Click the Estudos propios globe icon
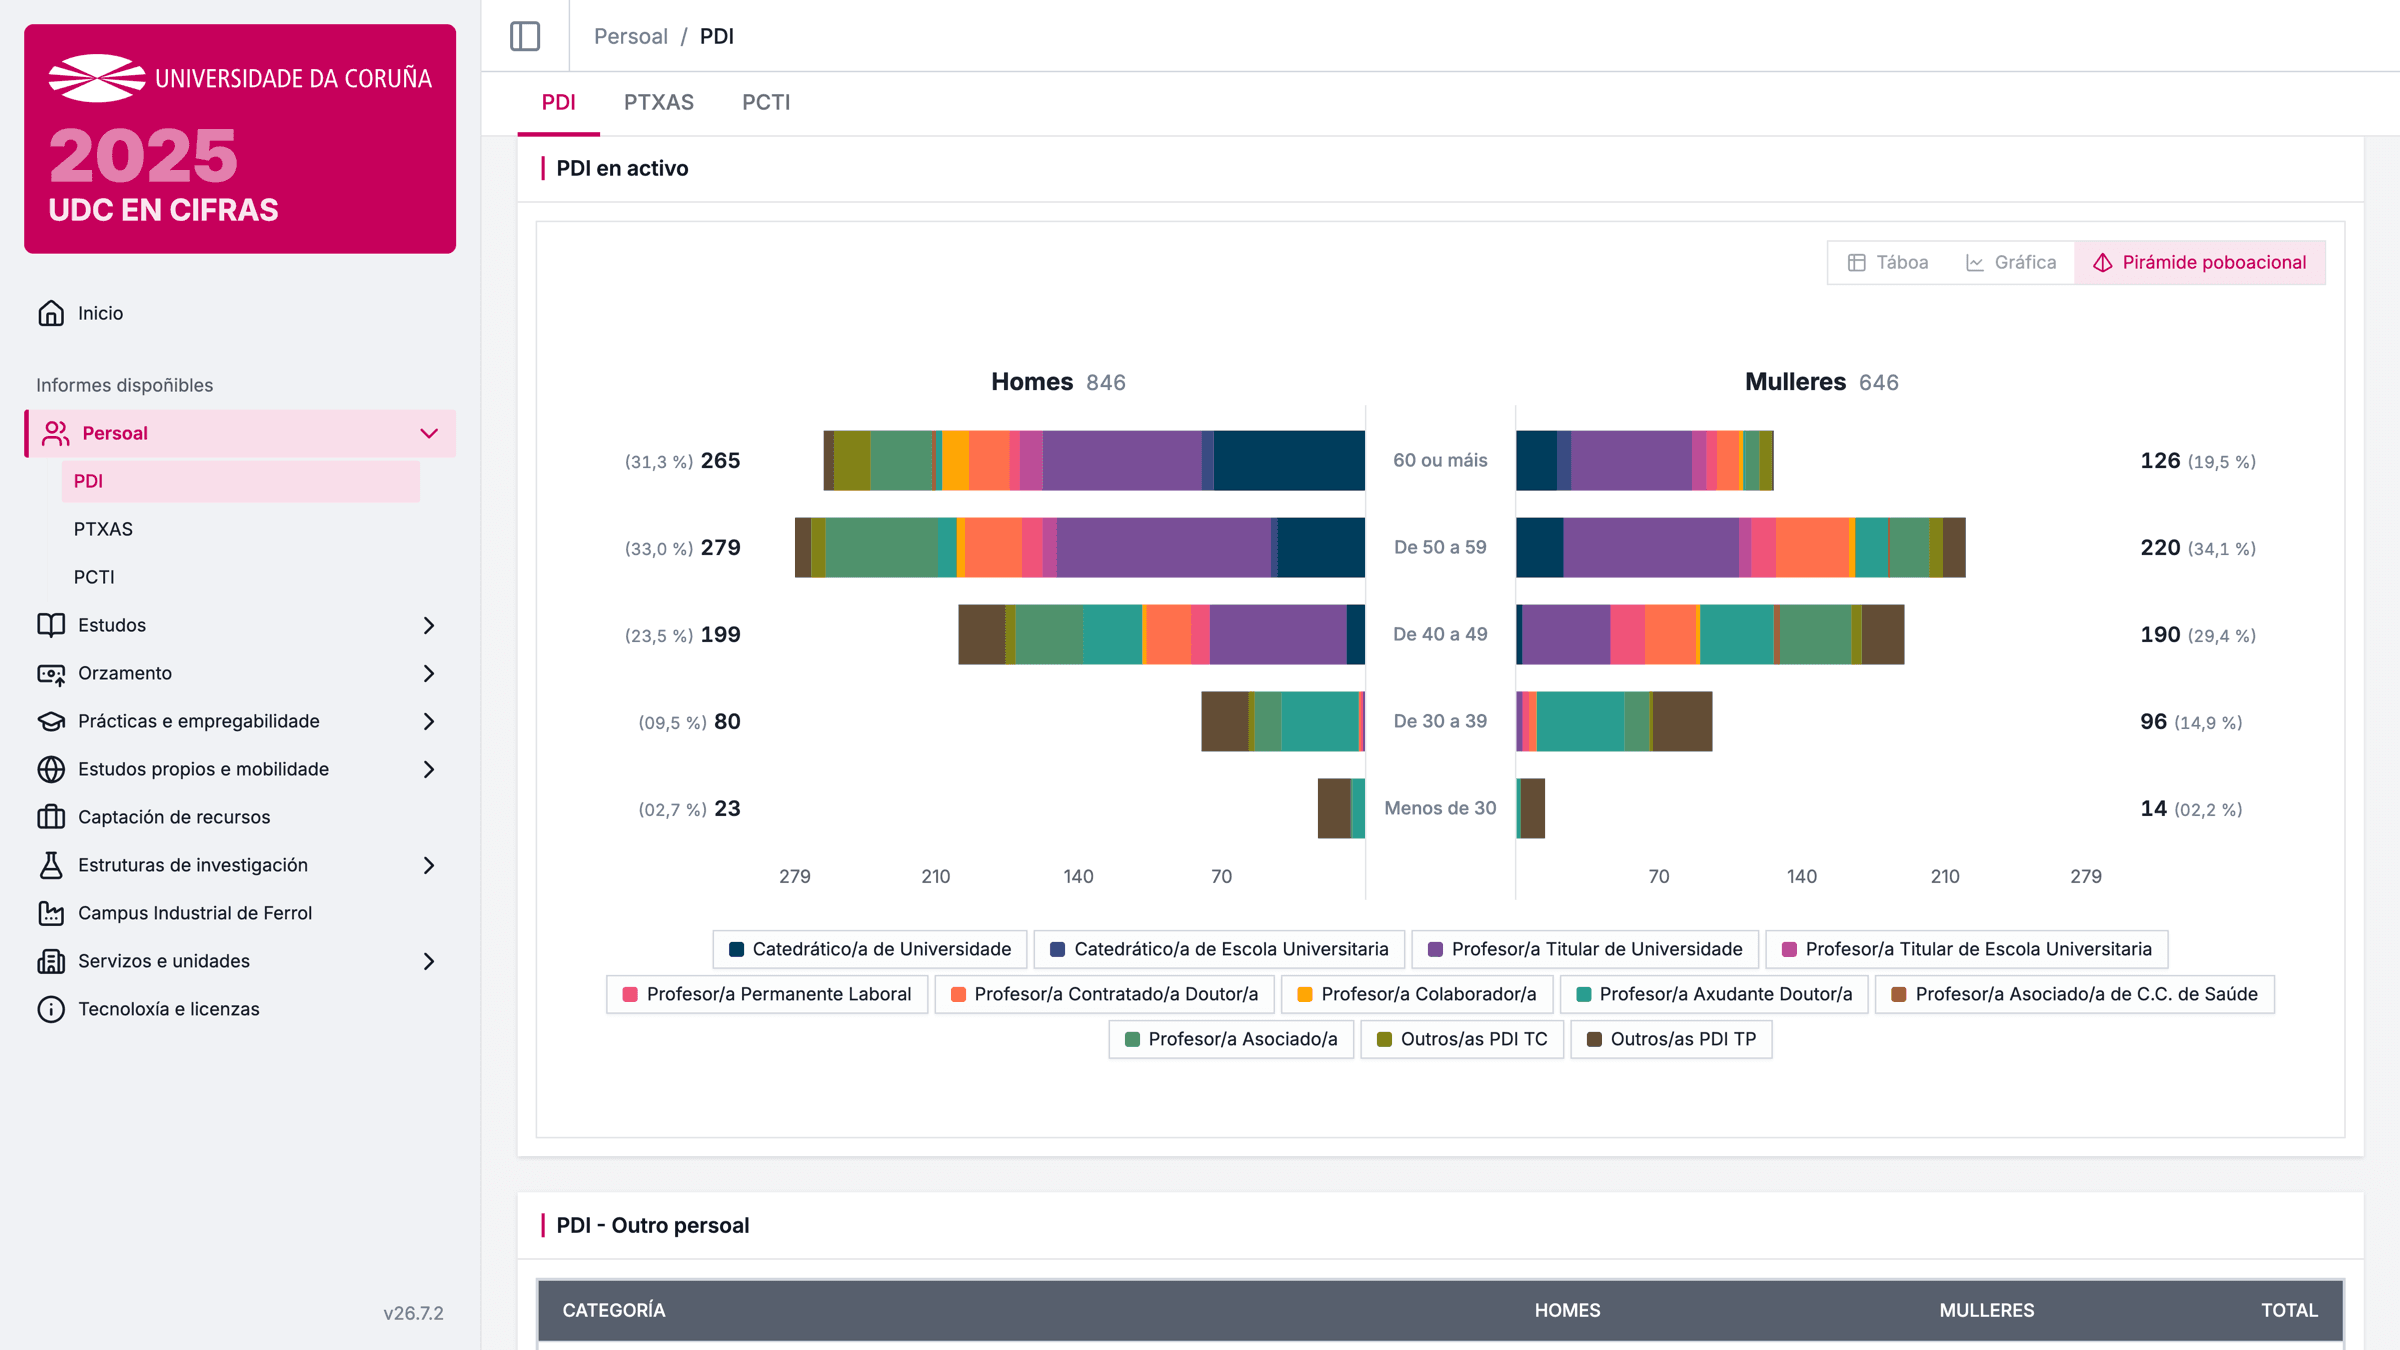This screenshot has height=1350, width=2400. tap(51, 769)
